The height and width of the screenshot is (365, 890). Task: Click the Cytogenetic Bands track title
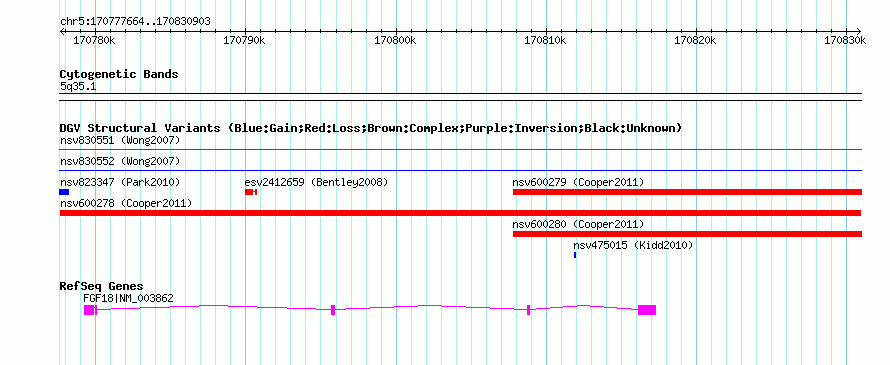click(x=119, y=74)
